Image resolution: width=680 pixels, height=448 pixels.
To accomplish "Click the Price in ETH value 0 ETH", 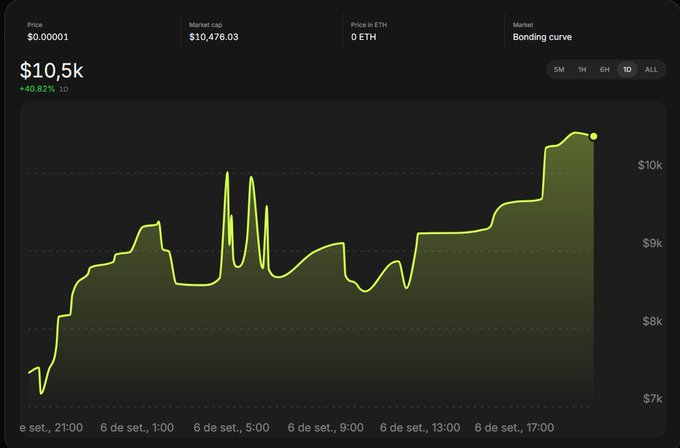I will click(363, 37).
